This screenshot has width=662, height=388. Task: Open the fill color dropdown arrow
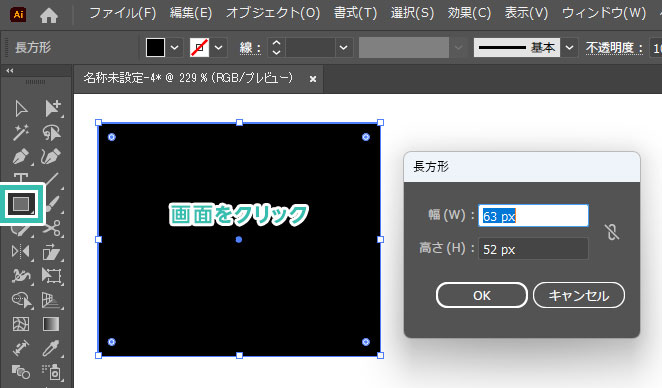(x=174, y=48)
